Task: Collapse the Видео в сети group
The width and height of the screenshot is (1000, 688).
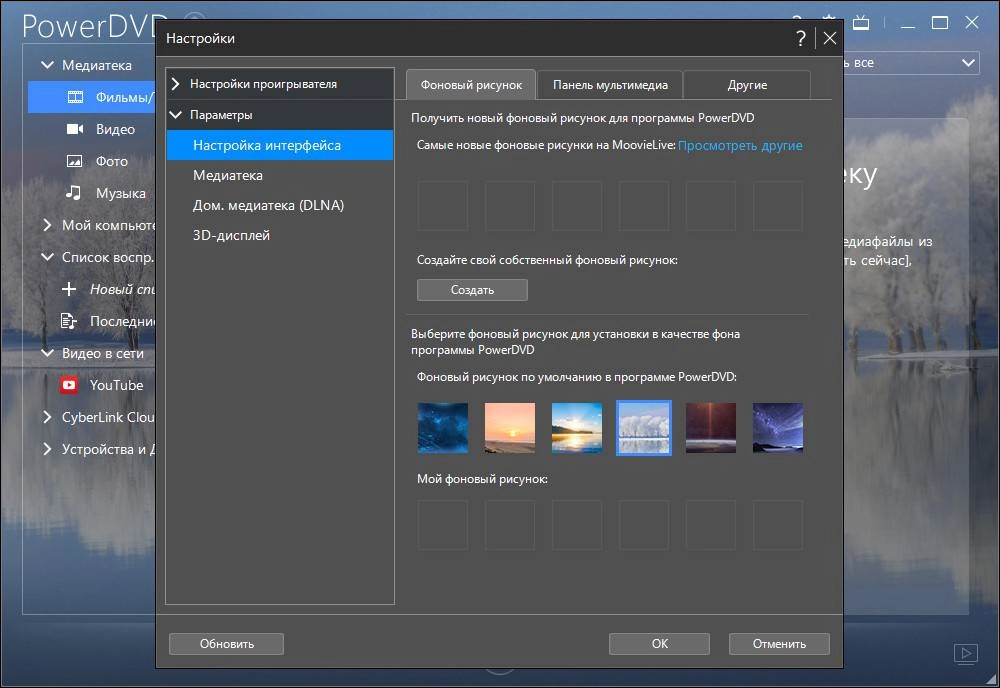Action: (47, 353)
